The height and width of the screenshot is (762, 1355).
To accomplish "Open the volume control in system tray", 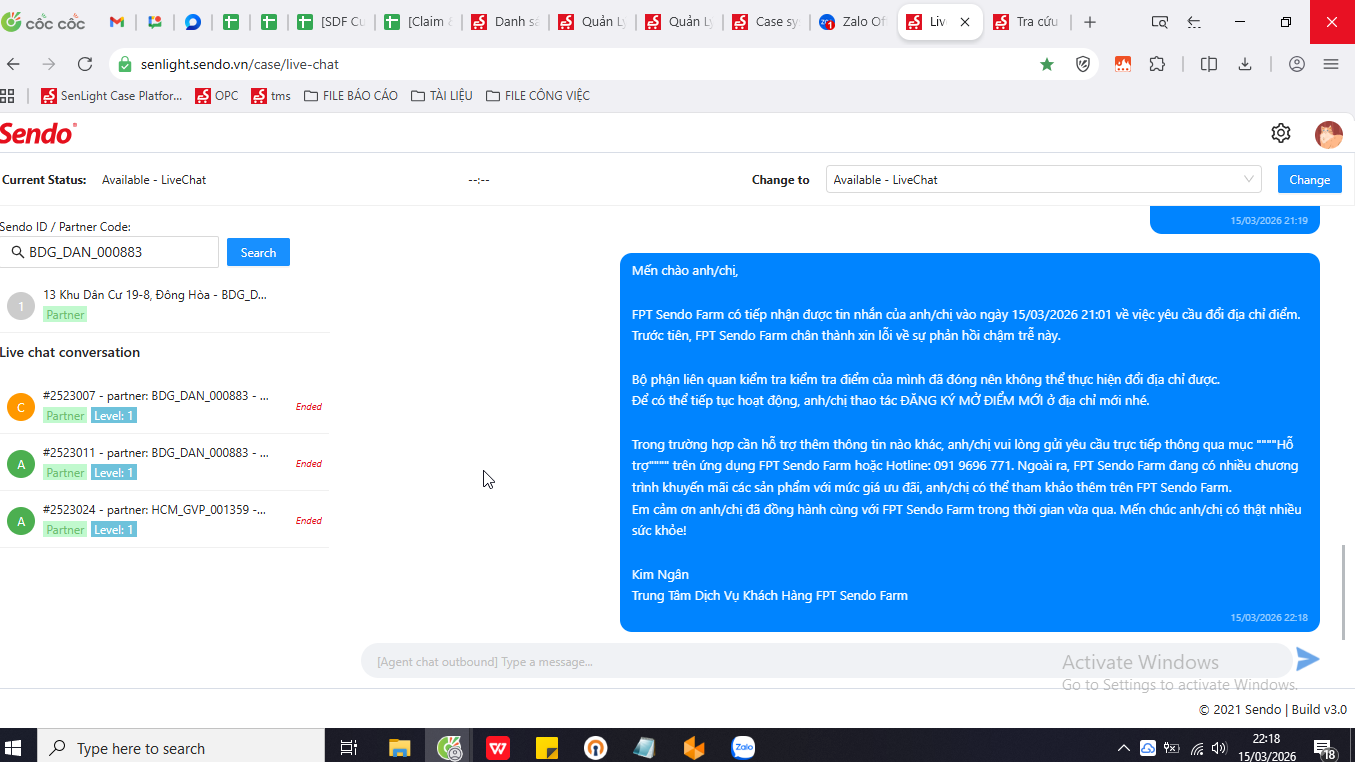I will [x=1219, y=748].
